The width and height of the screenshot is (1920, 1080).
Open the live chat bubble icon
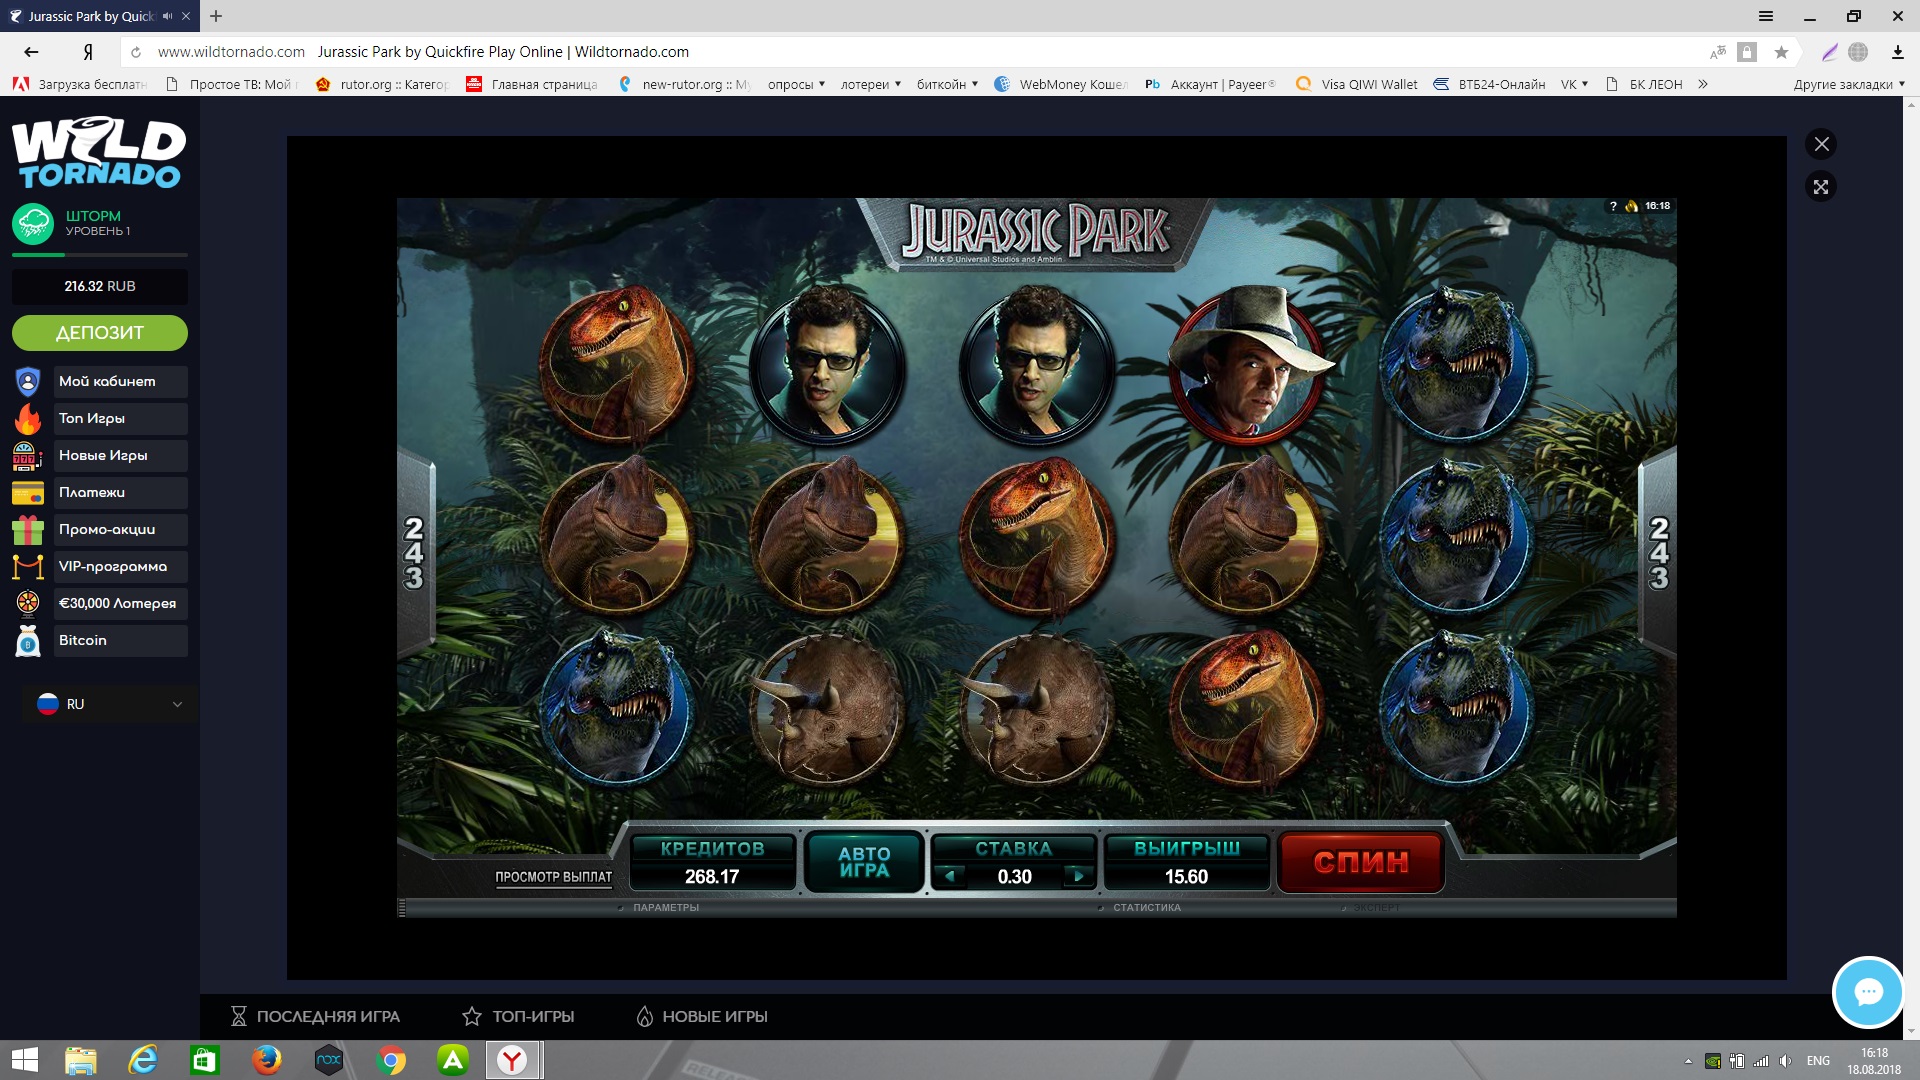coord(1867,992)
